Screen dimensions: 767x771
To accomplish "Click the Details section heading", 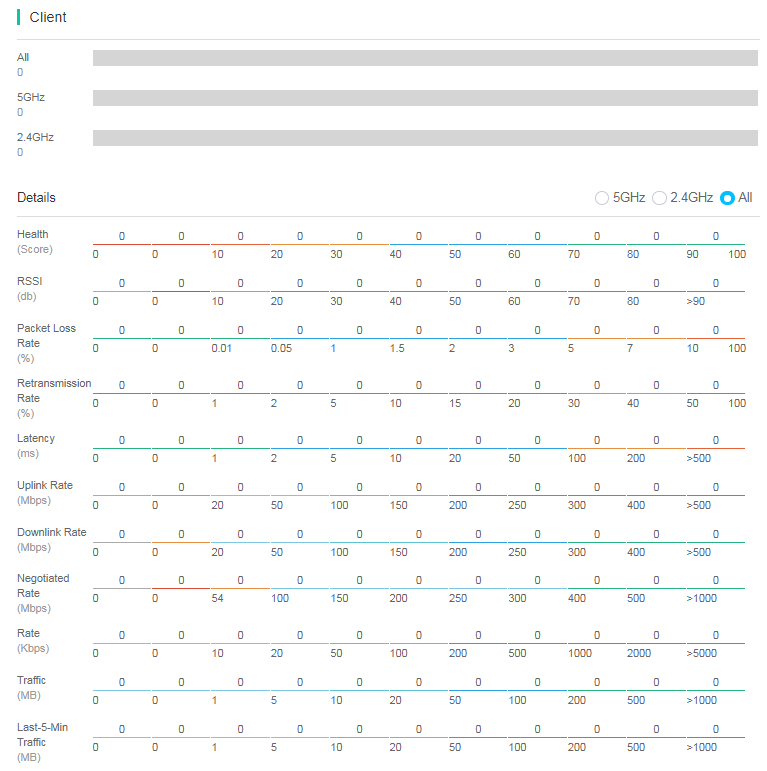I will click(36, 198).
